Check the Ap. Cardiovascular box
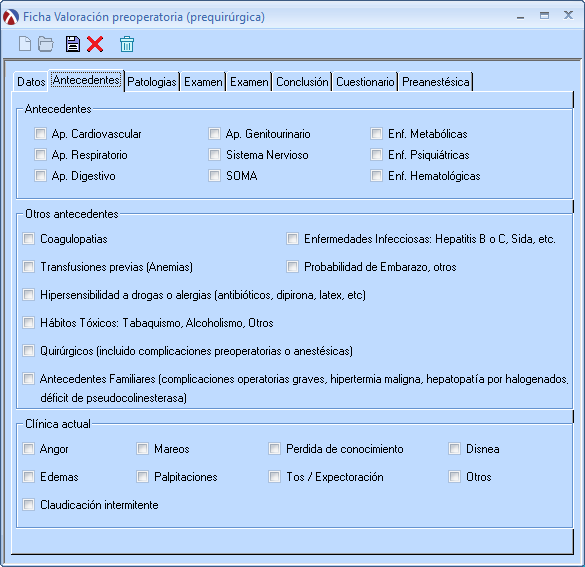Image resolution: width=585 pixels, height=567 pixels. [x=40, y=134]
